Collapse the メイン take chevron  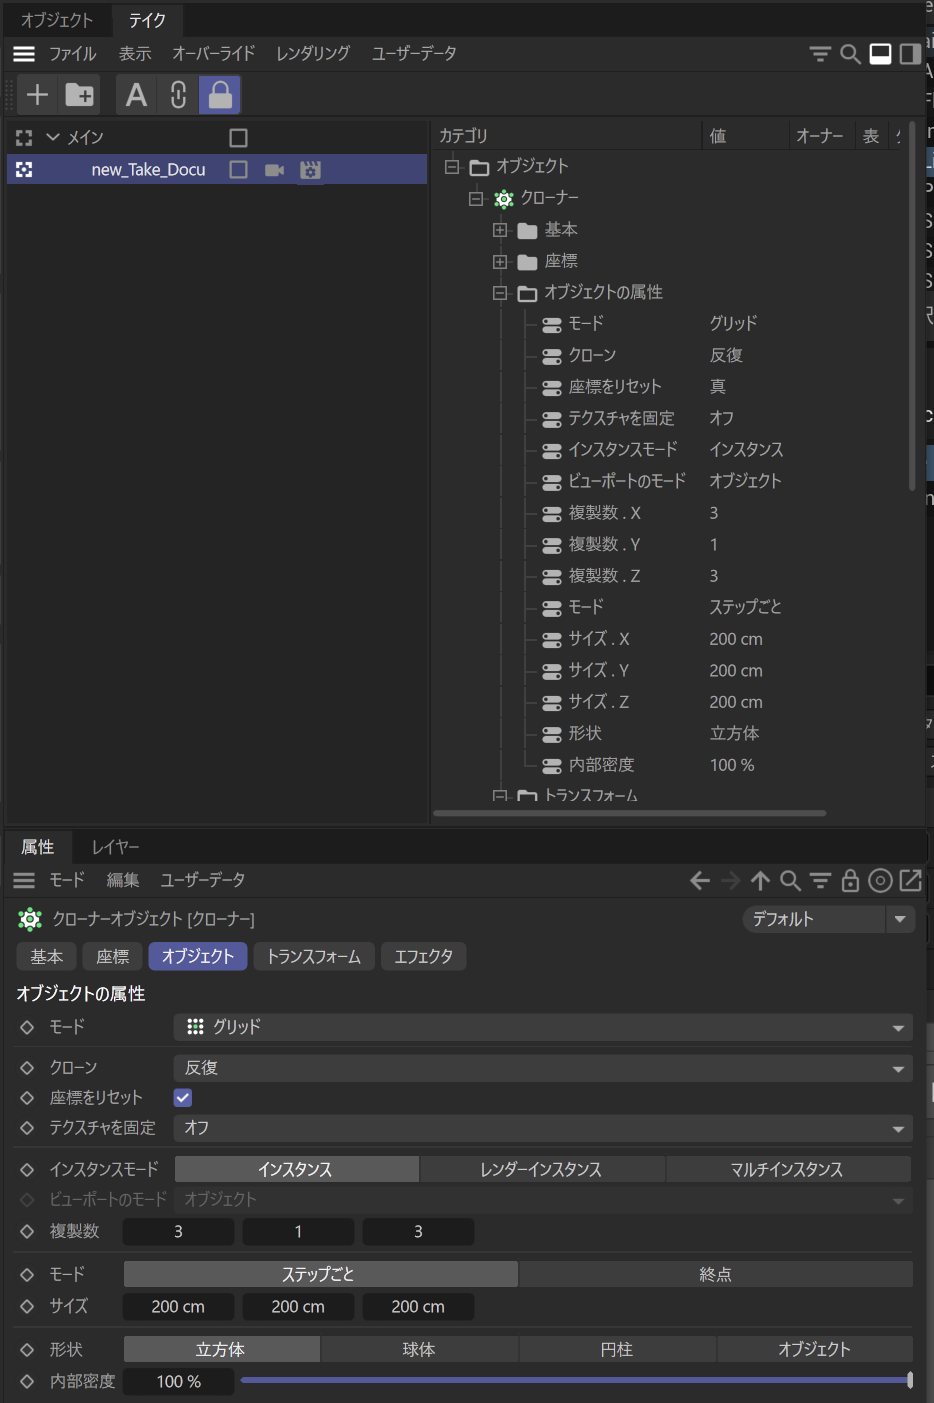click(x=53, y=138)
